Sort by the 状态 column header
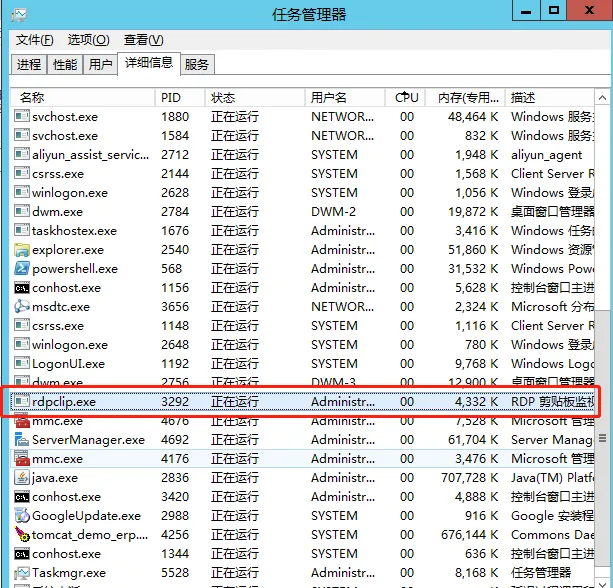The height and width of the screenshot is (588, 613). (255, 97)
